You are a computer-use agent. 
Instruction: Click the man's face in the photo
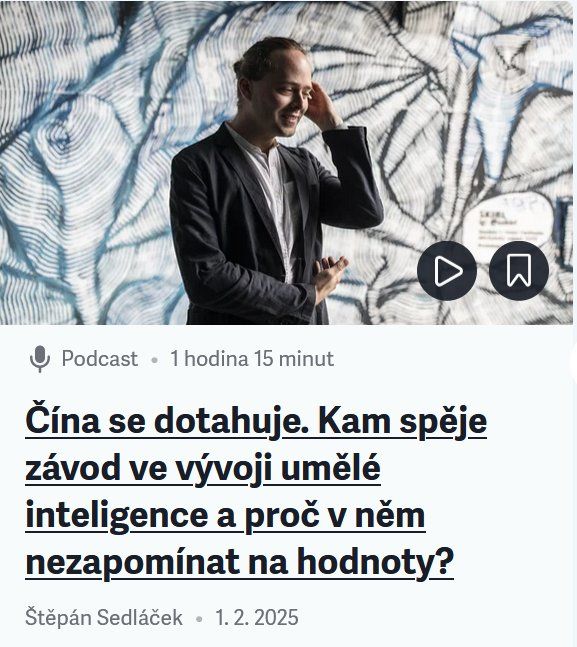tap(283, 97)
